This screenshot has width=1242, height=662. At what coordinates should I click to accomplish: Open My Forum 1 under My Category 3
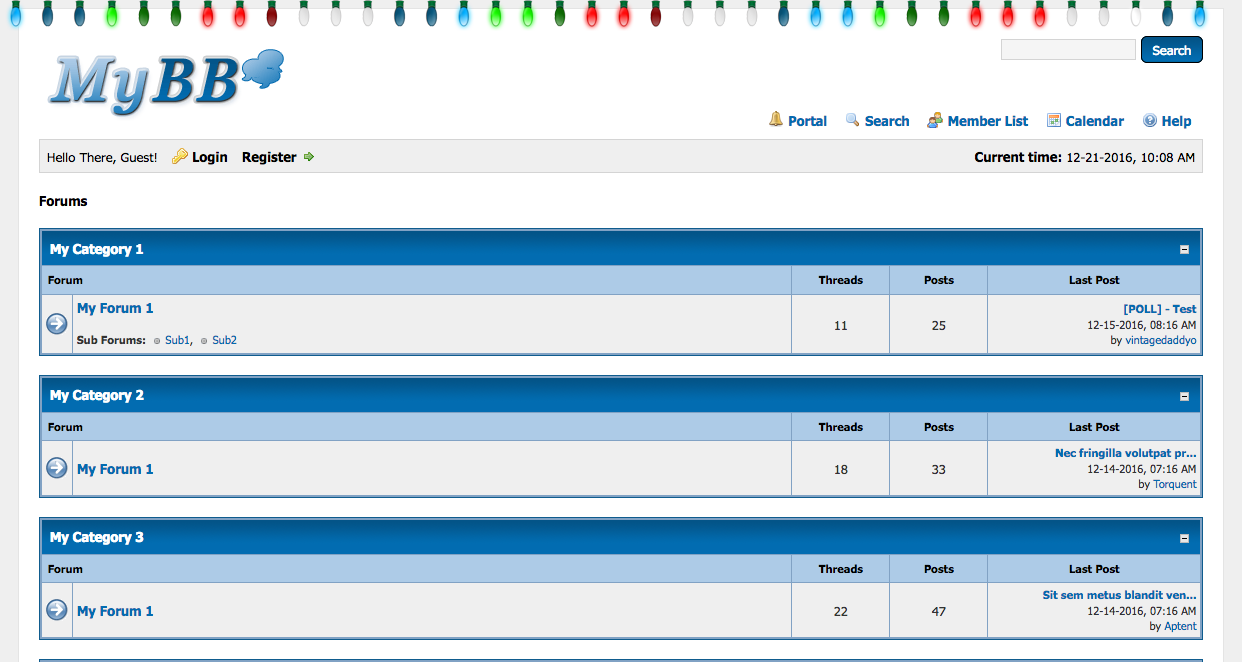tap(115, 611)
